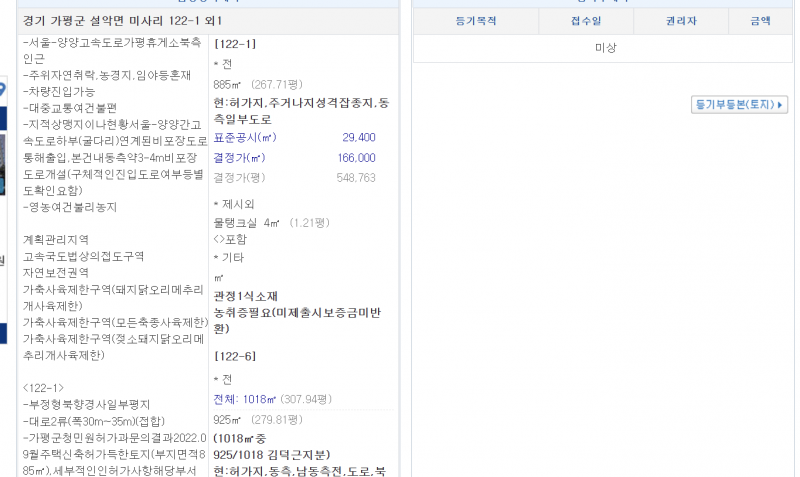Click the bold 관정1식소재 note
Viewport: 800px width, 477px height.
[x=246, y=296]
